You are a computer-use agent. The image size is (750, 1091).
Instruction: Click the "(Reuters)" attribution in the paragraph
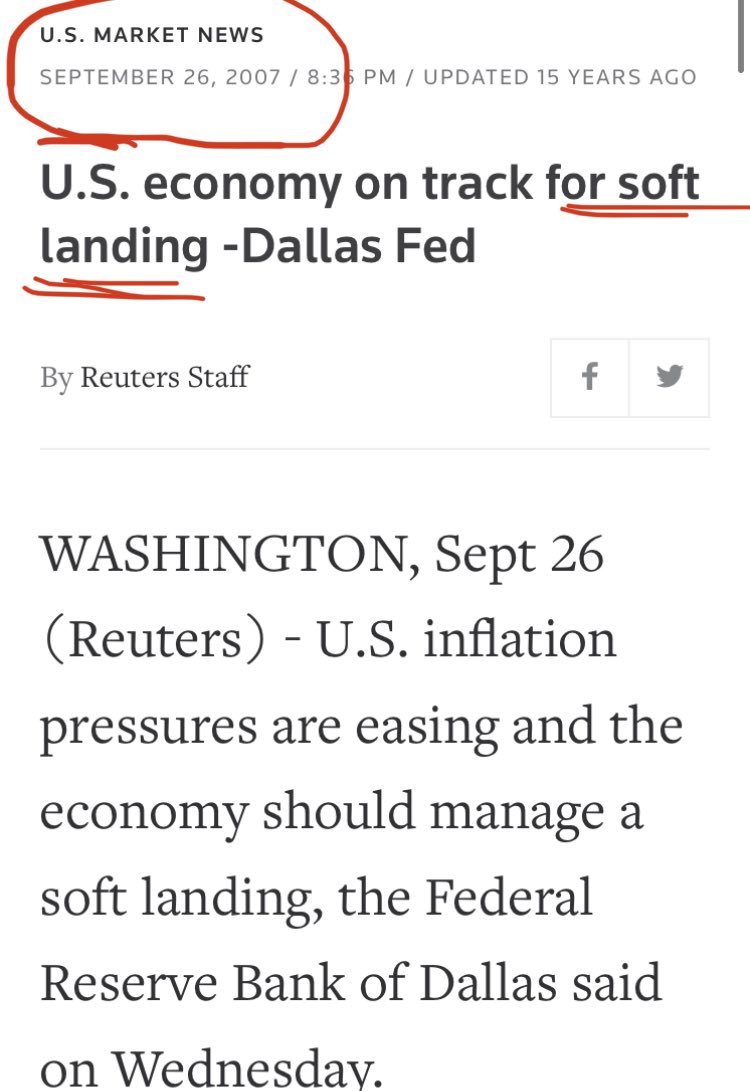[154, 641]
